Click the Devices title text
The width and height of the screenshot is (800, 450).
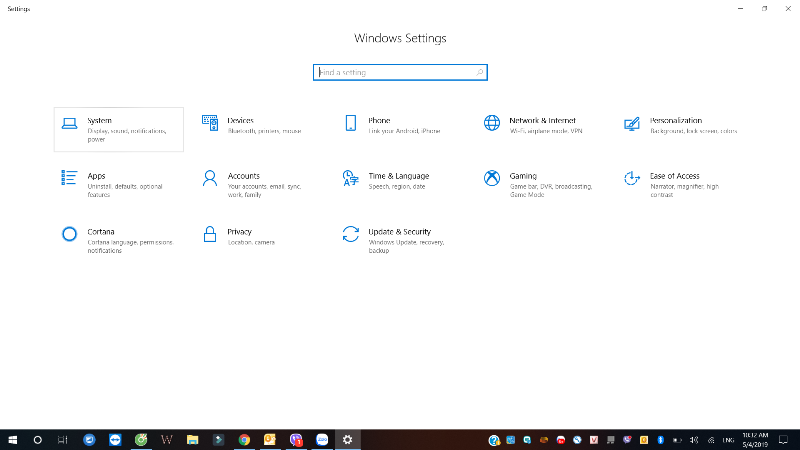[240, 120]
